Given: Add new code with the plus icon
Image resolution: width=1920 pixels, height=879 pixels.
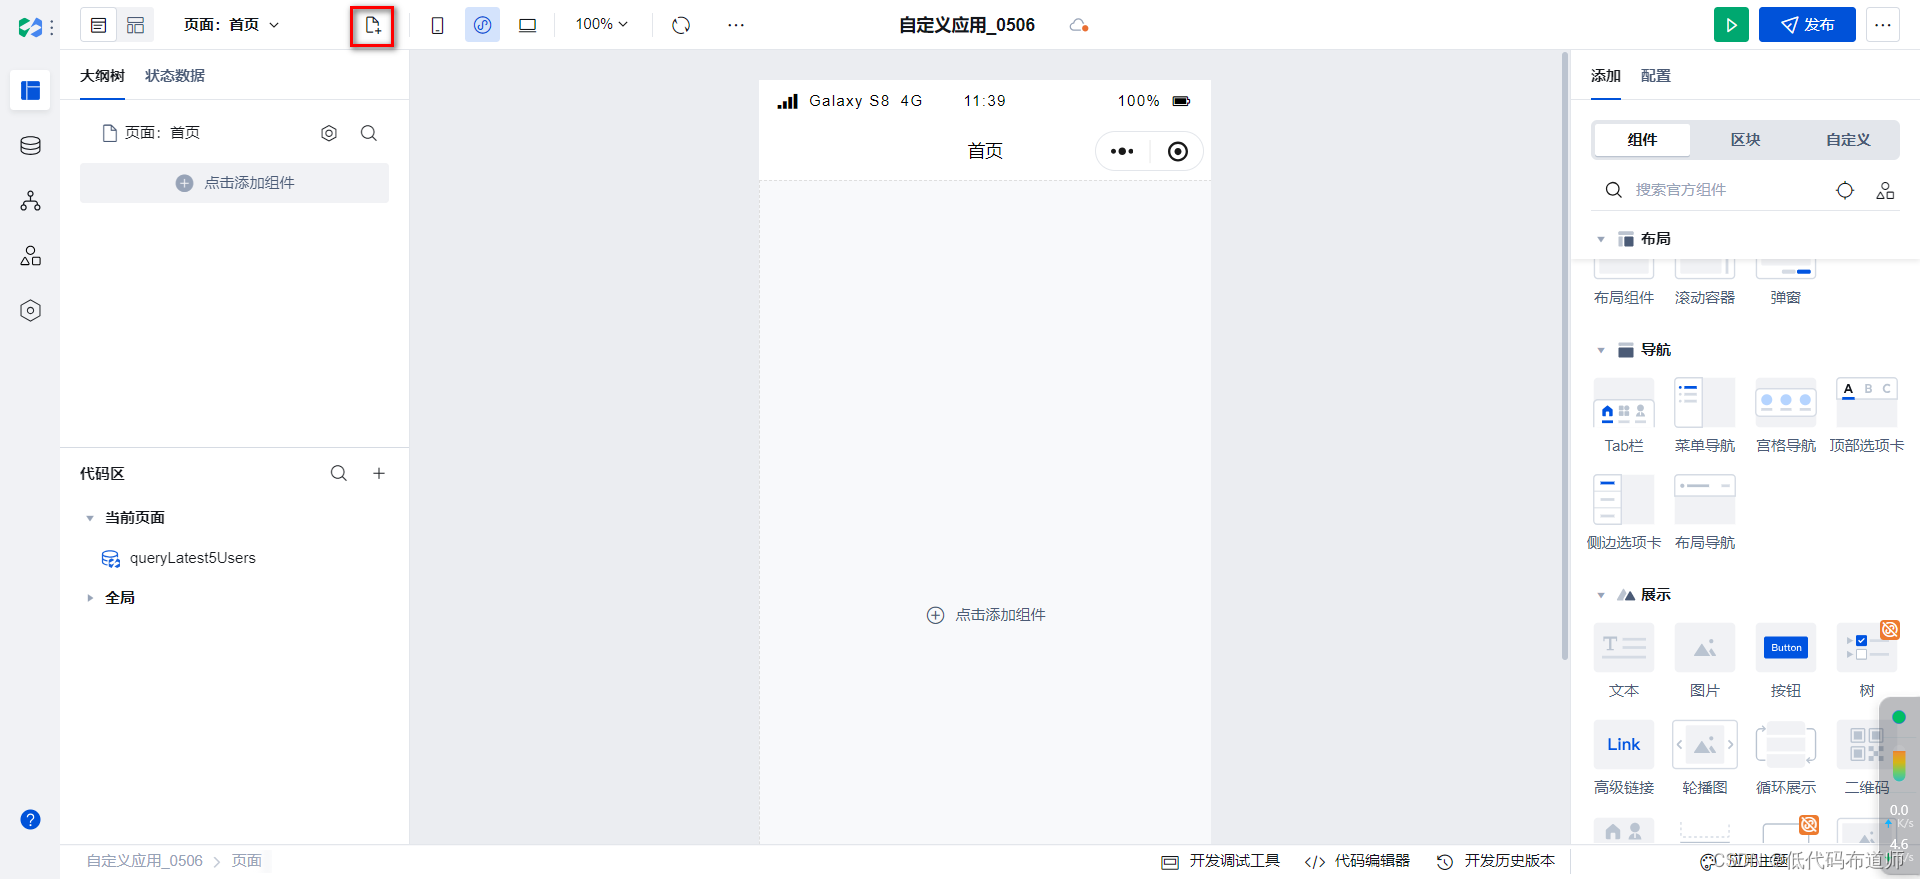Looking at the screenshot, I should coord(379,473).
